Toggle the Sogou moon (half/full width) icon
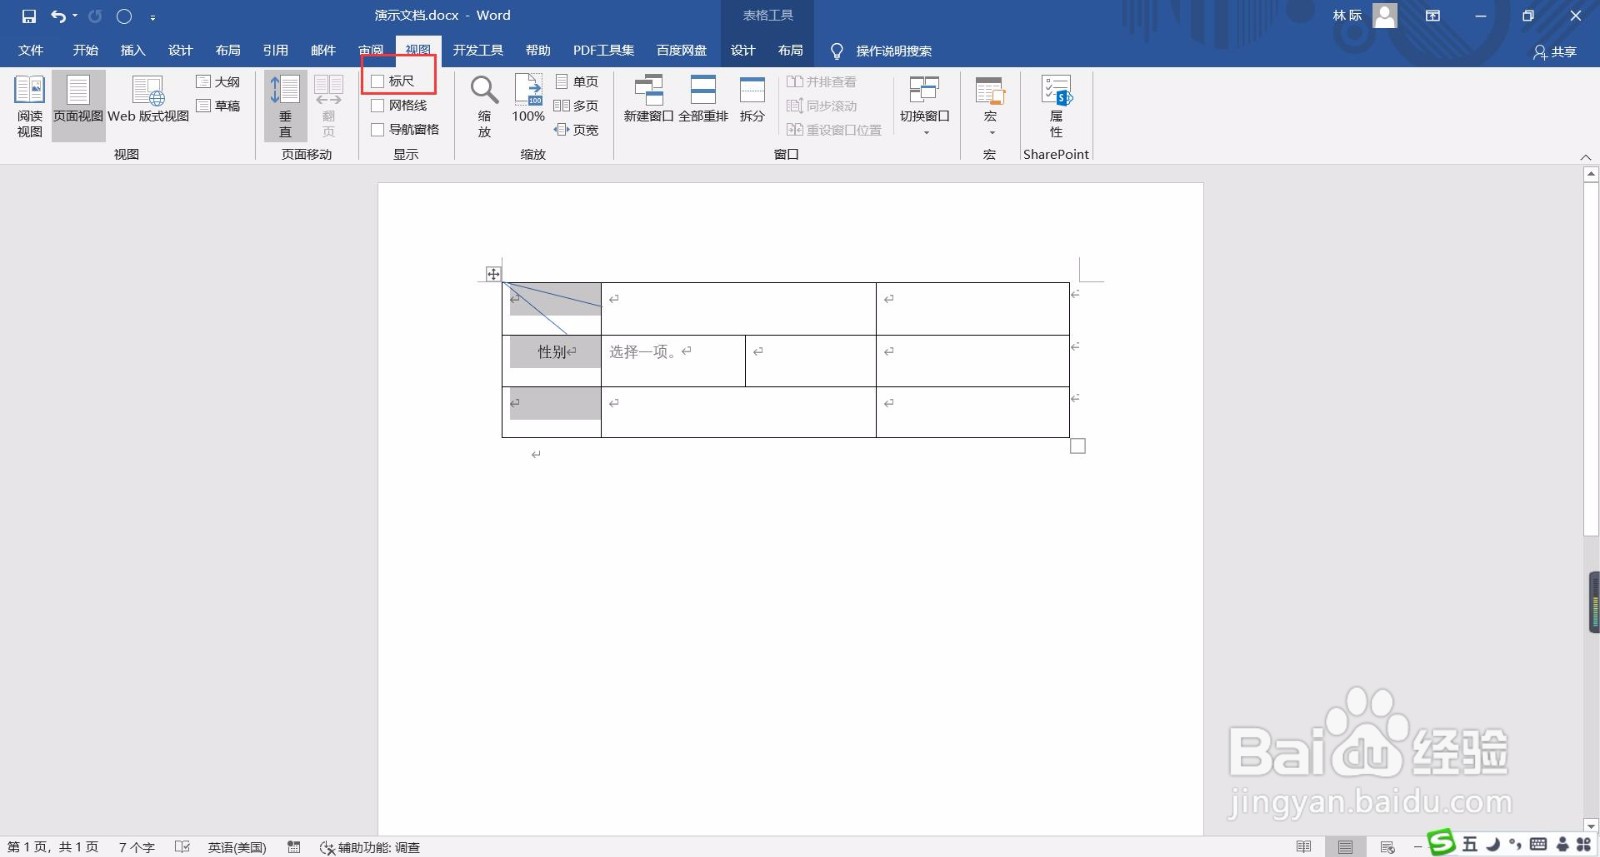Image resolution: width=1600 pixels, height=857 pixels. pyautogui.click(x=1493, y=844)
